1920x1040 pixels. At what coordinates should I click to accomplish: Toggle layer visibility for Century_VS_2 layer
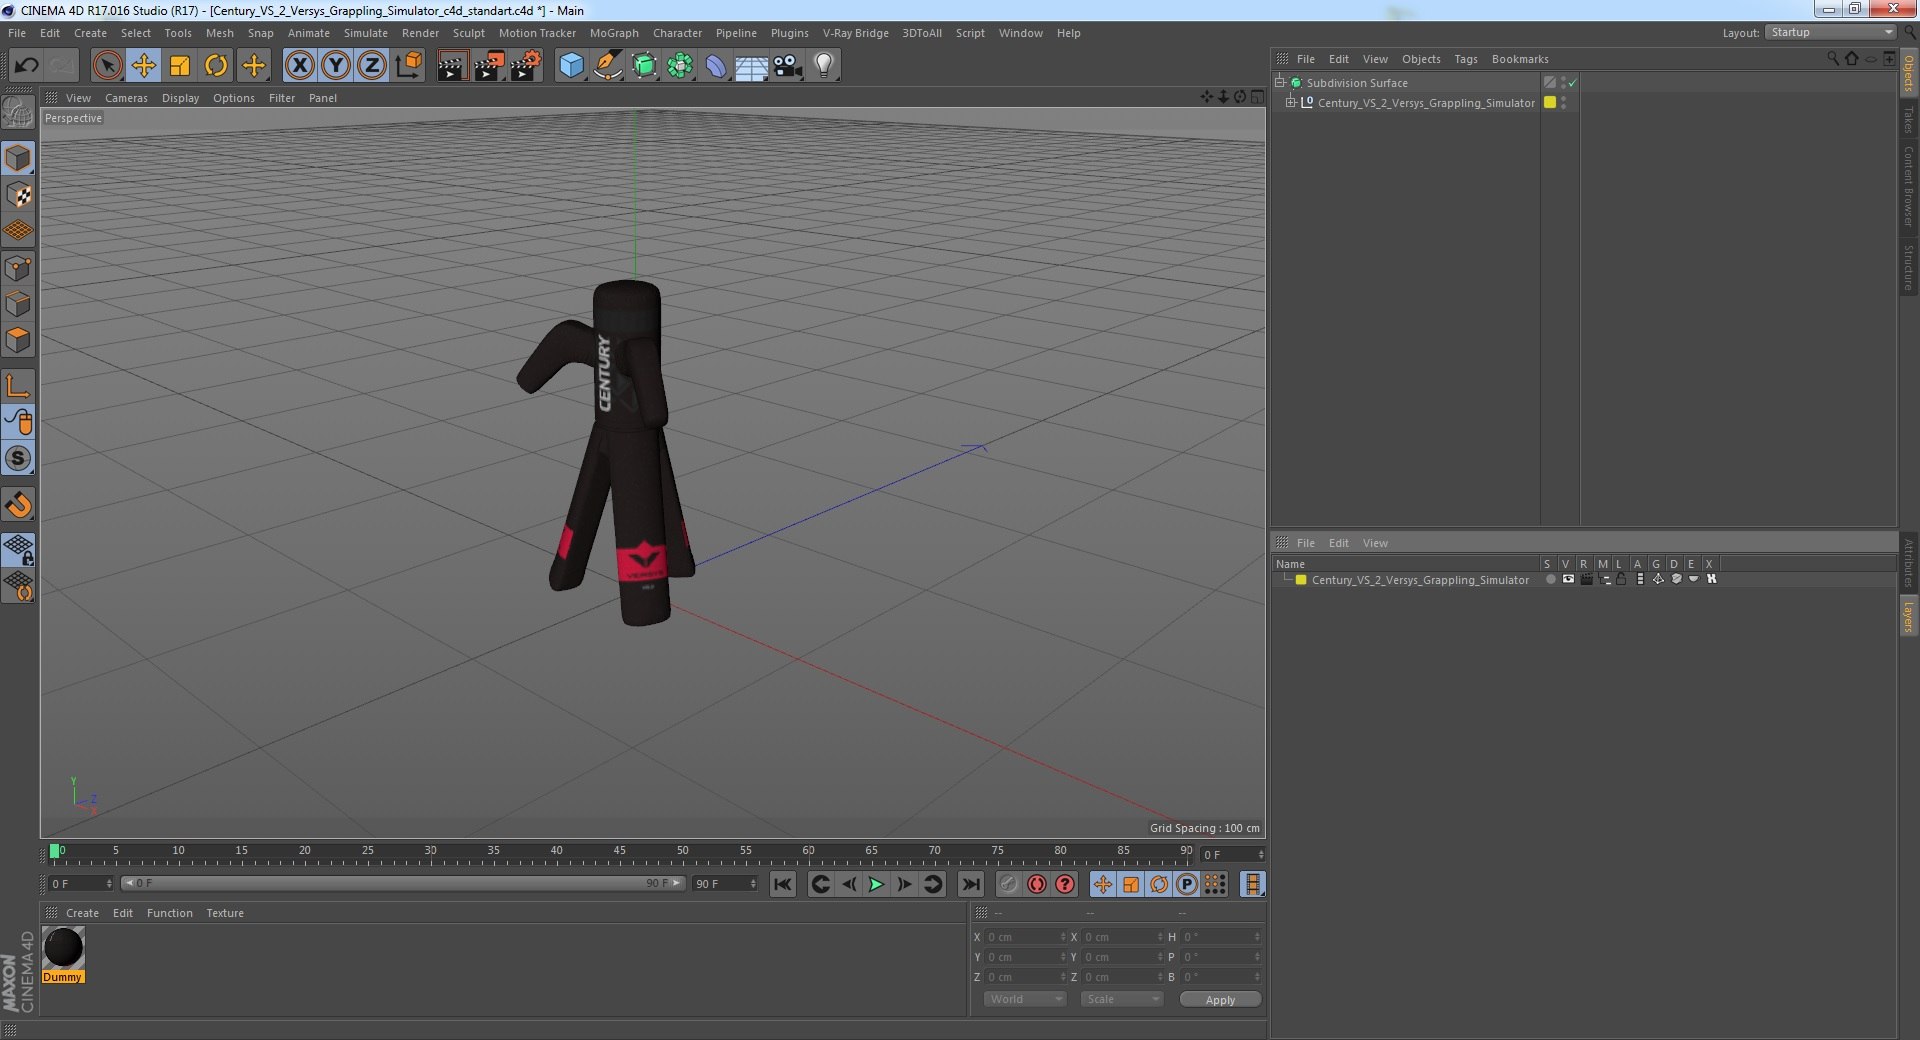(x=1568, y=580)
